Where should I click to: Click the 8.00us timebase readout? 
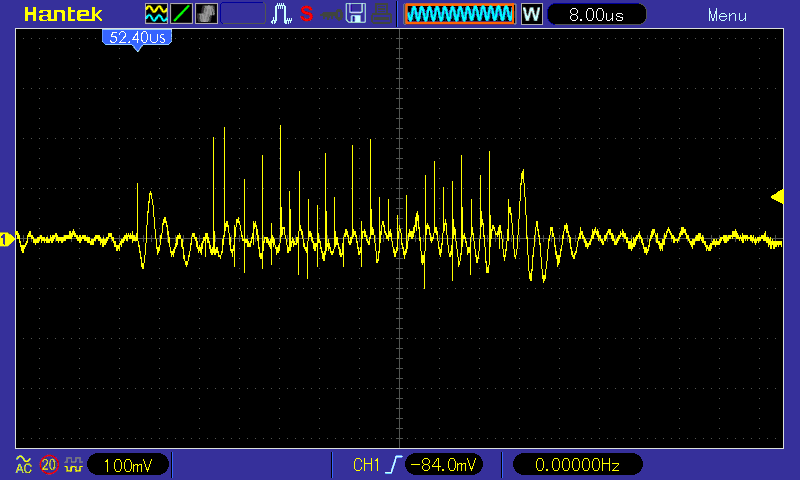tap(596, 14)
